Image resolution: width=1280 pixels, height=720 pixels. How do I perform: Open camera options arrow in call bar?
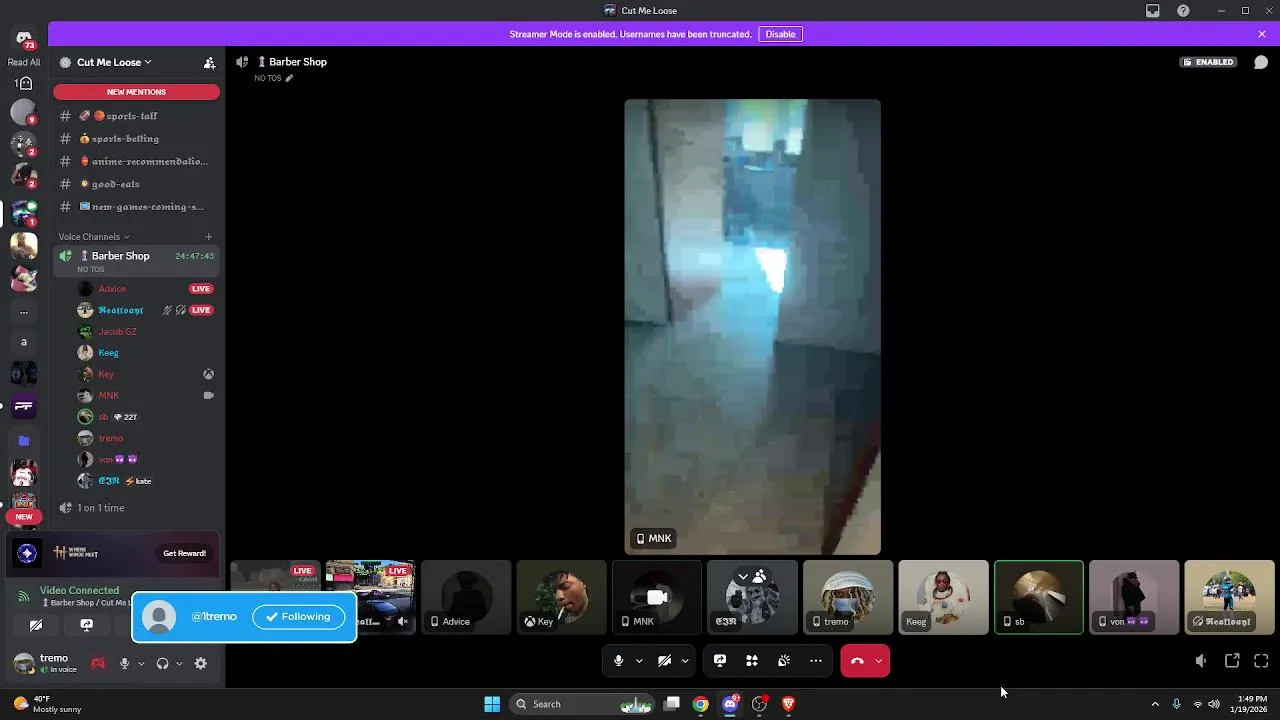tap(685, 661)
